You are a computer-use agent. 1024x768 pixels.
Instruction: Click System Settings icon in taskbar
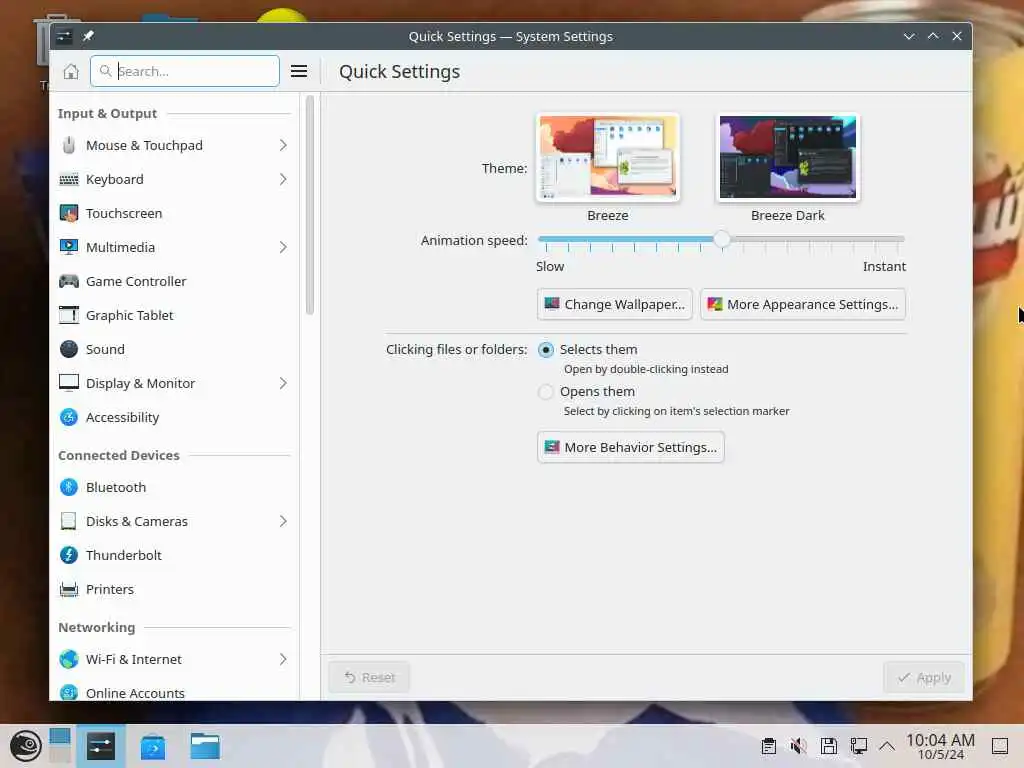(101, 746)
